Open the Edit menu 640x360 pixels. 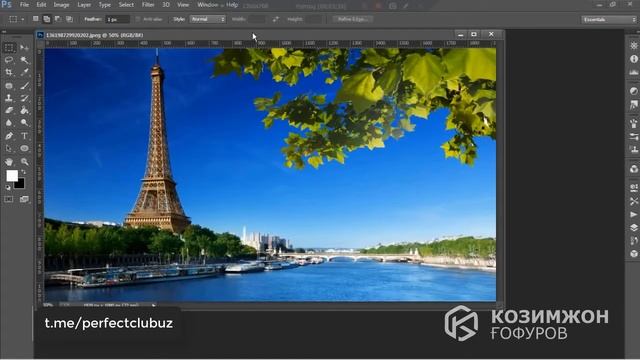click(41, 5)
